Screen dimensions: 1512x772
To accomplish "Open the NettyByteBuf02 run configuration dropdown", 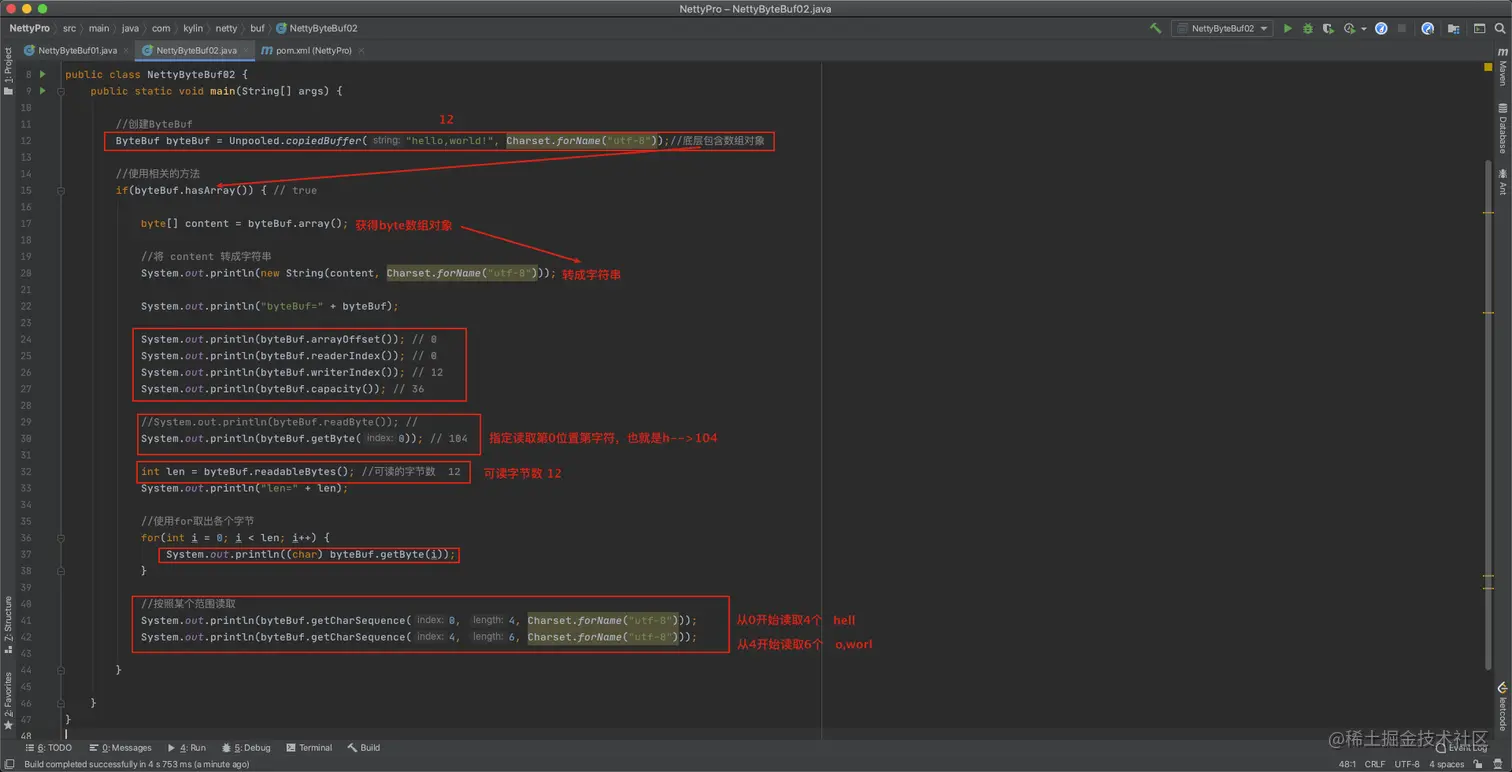I will [x=1222, y=29].
